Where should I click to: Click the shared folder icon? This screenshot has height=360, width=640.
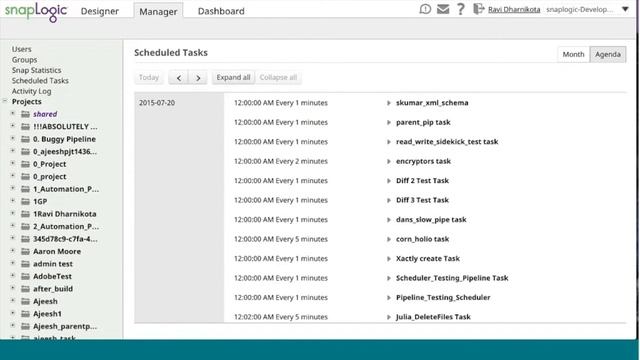click(x=25, y=114)
